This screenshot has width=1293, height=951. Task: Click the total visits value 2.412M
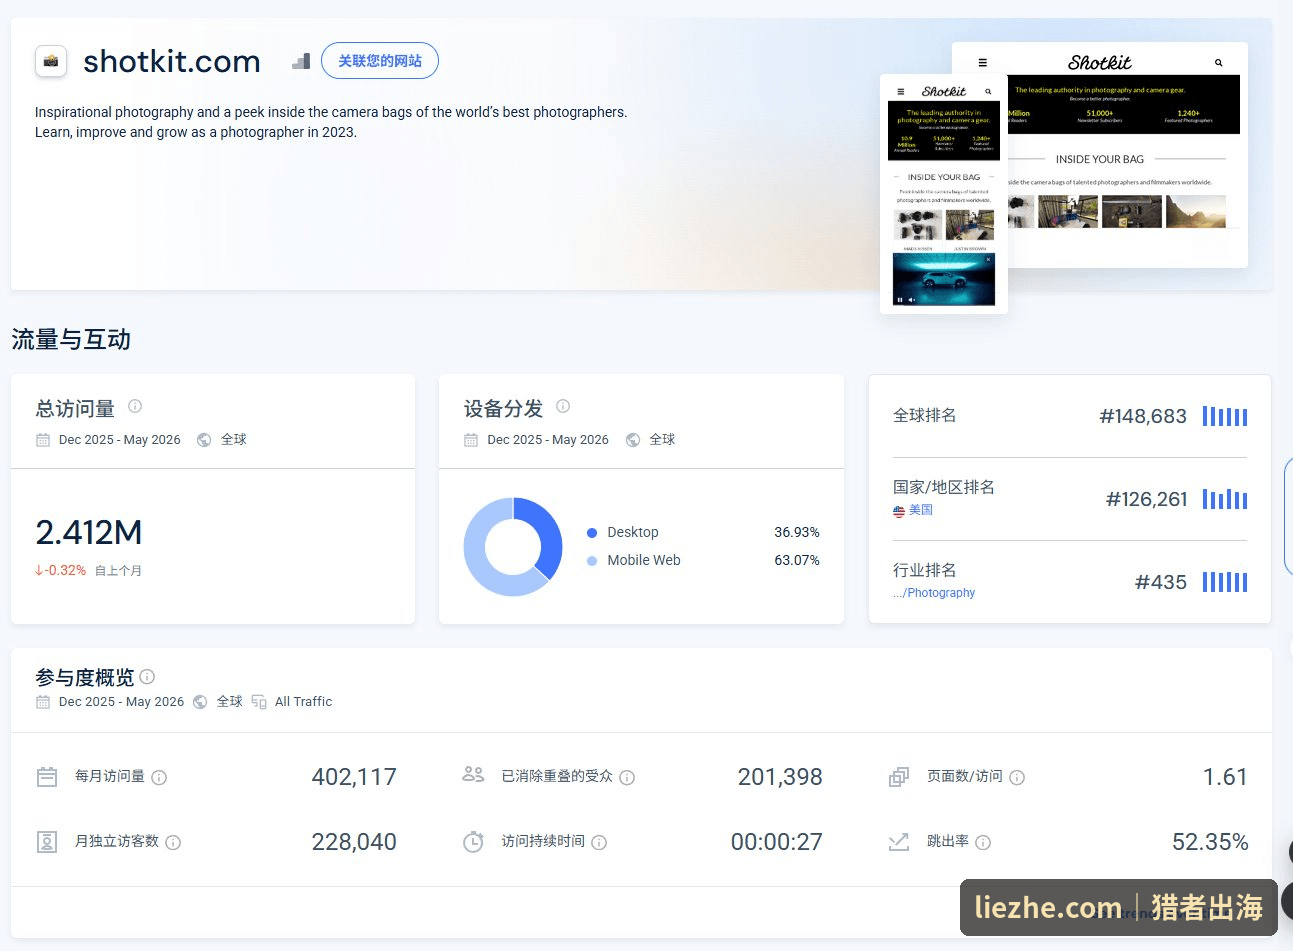[89, 533]
